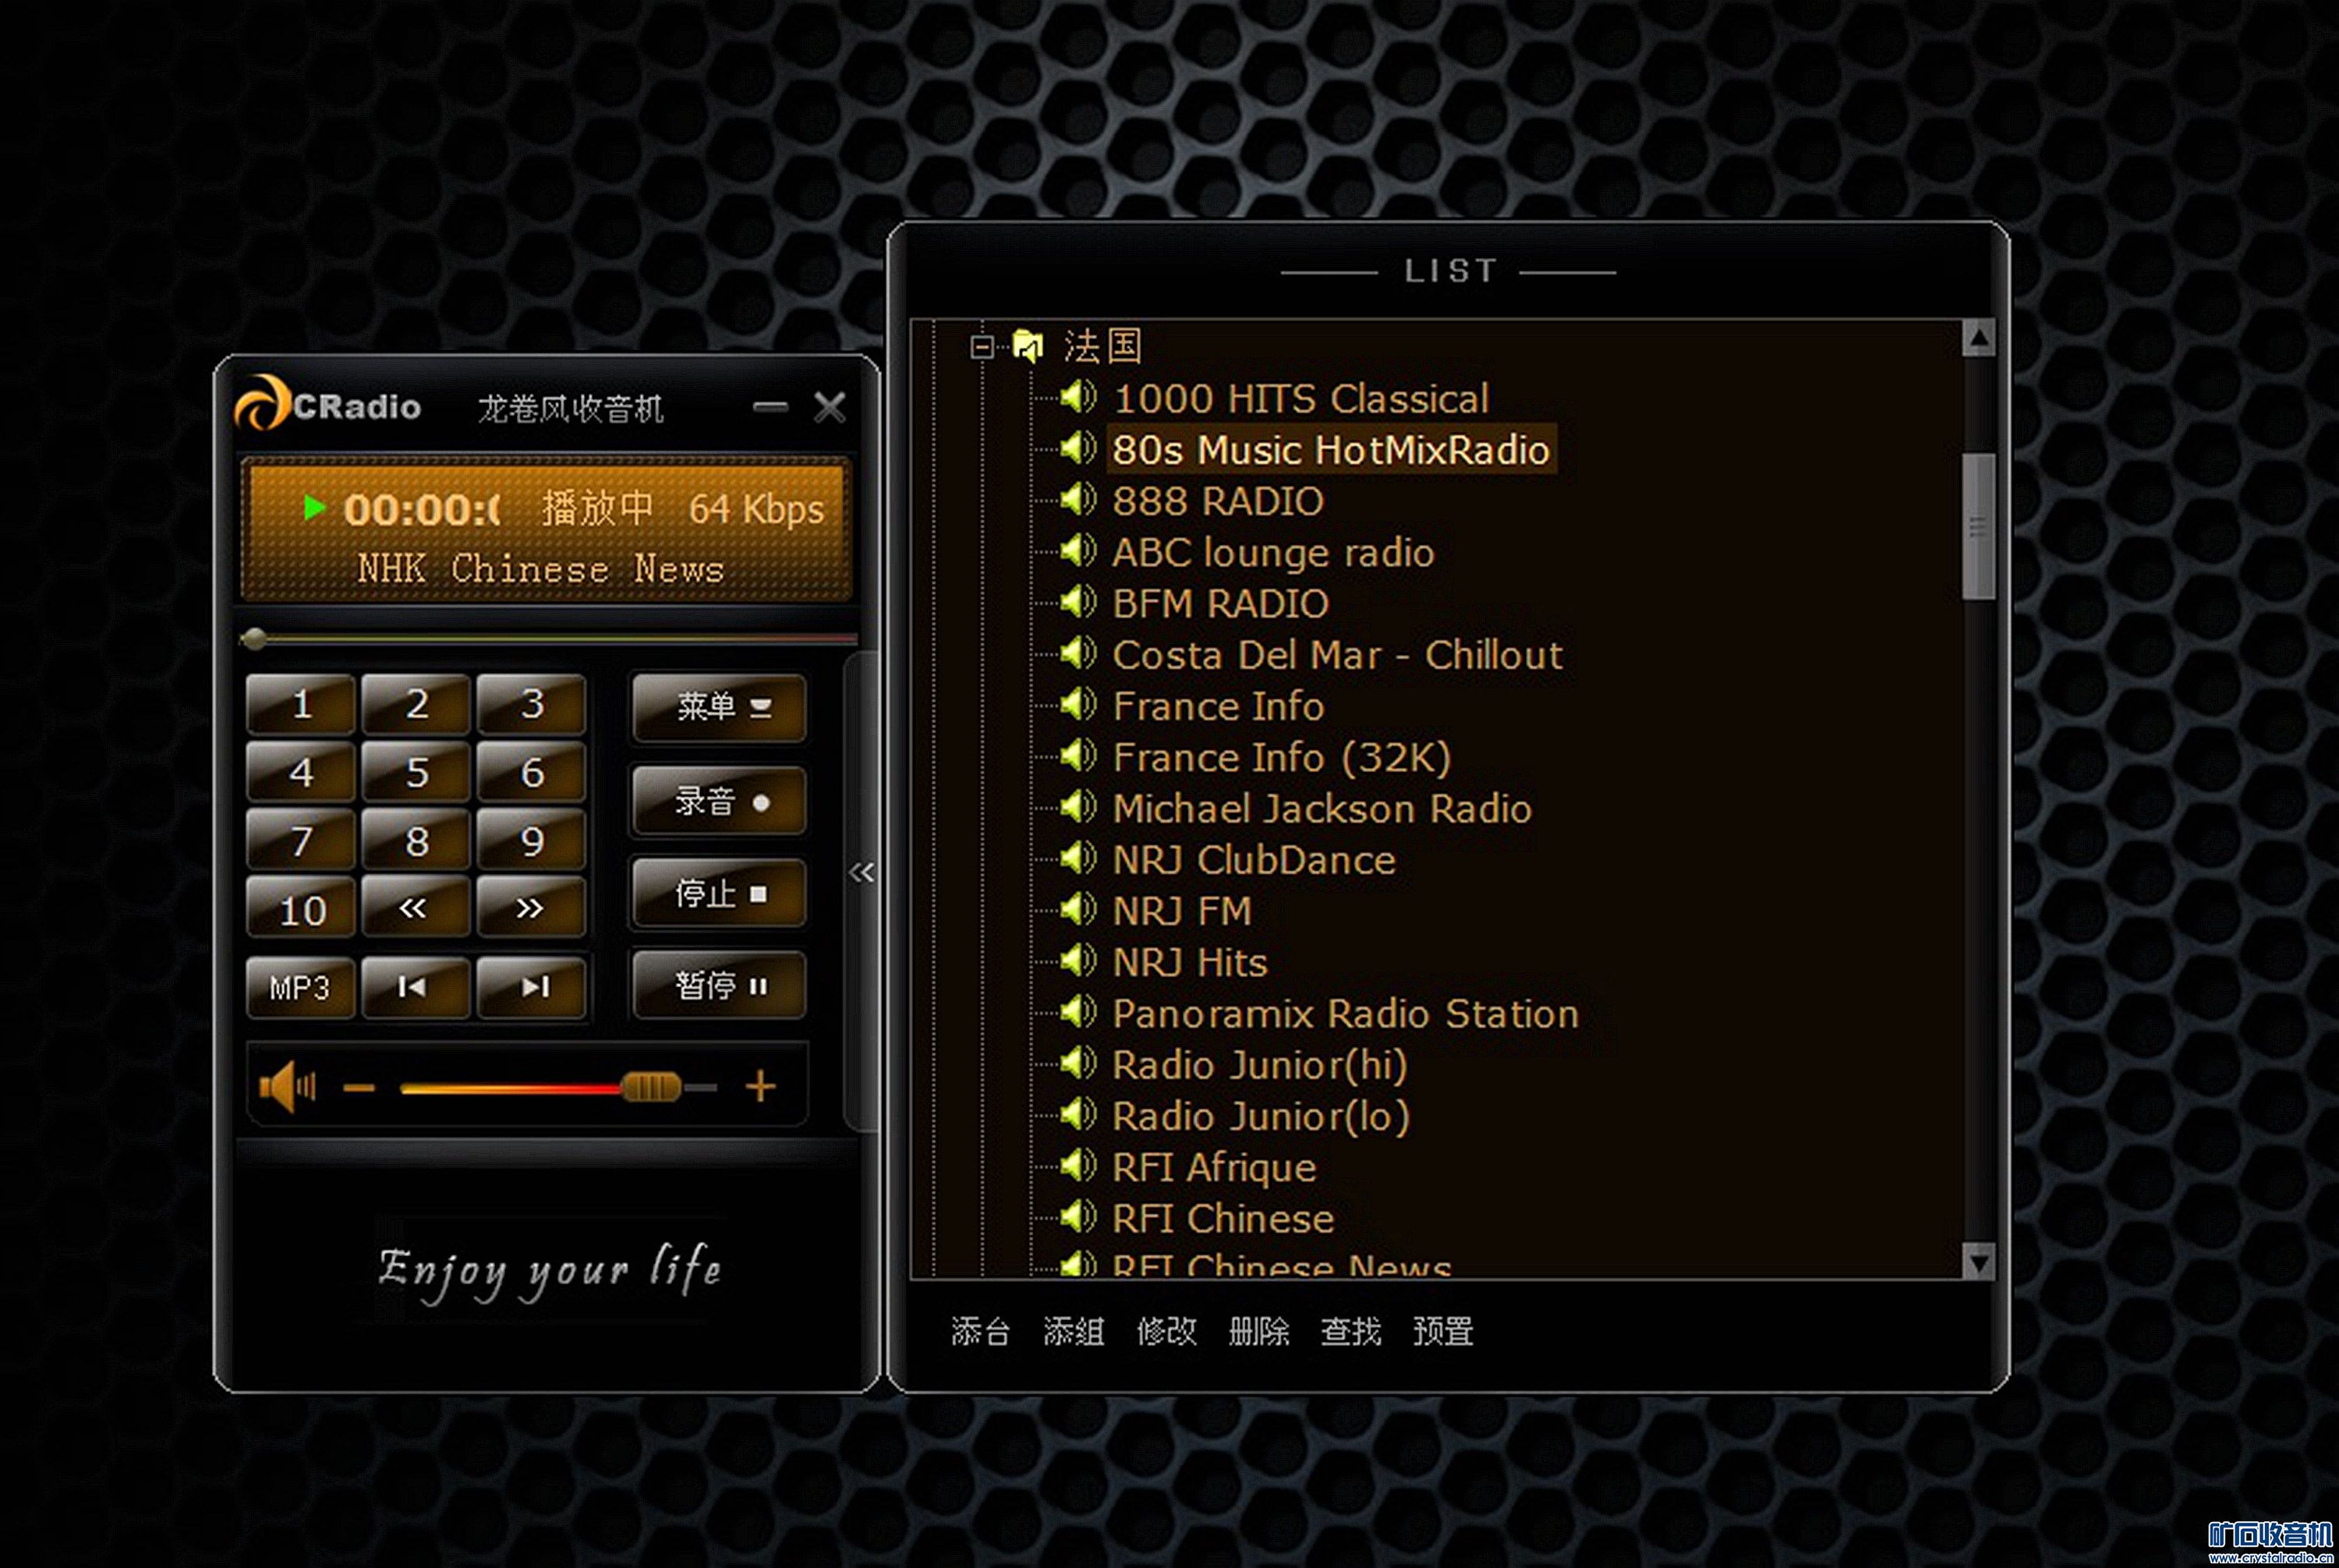
Task: Mute audio with the speaker icon
Action: (287, 1087)
